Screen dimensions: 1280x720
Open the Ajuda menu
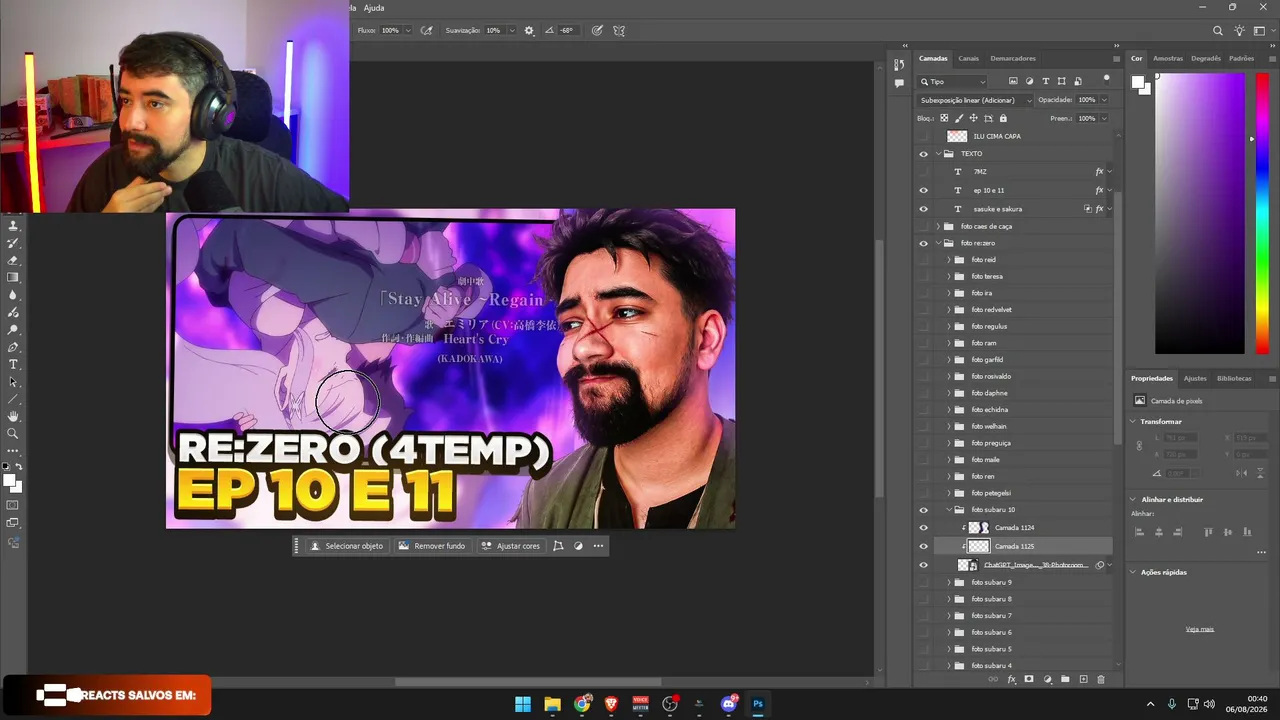[x=374, y=8]
